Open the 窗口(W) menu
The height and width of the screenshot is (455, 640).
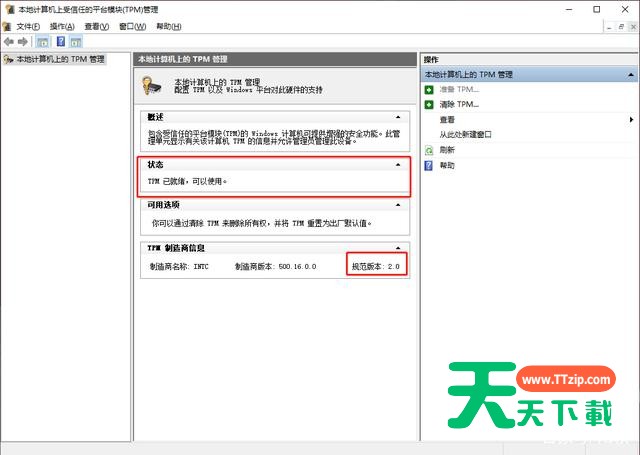pyautogui.click(x=132, y=27)
